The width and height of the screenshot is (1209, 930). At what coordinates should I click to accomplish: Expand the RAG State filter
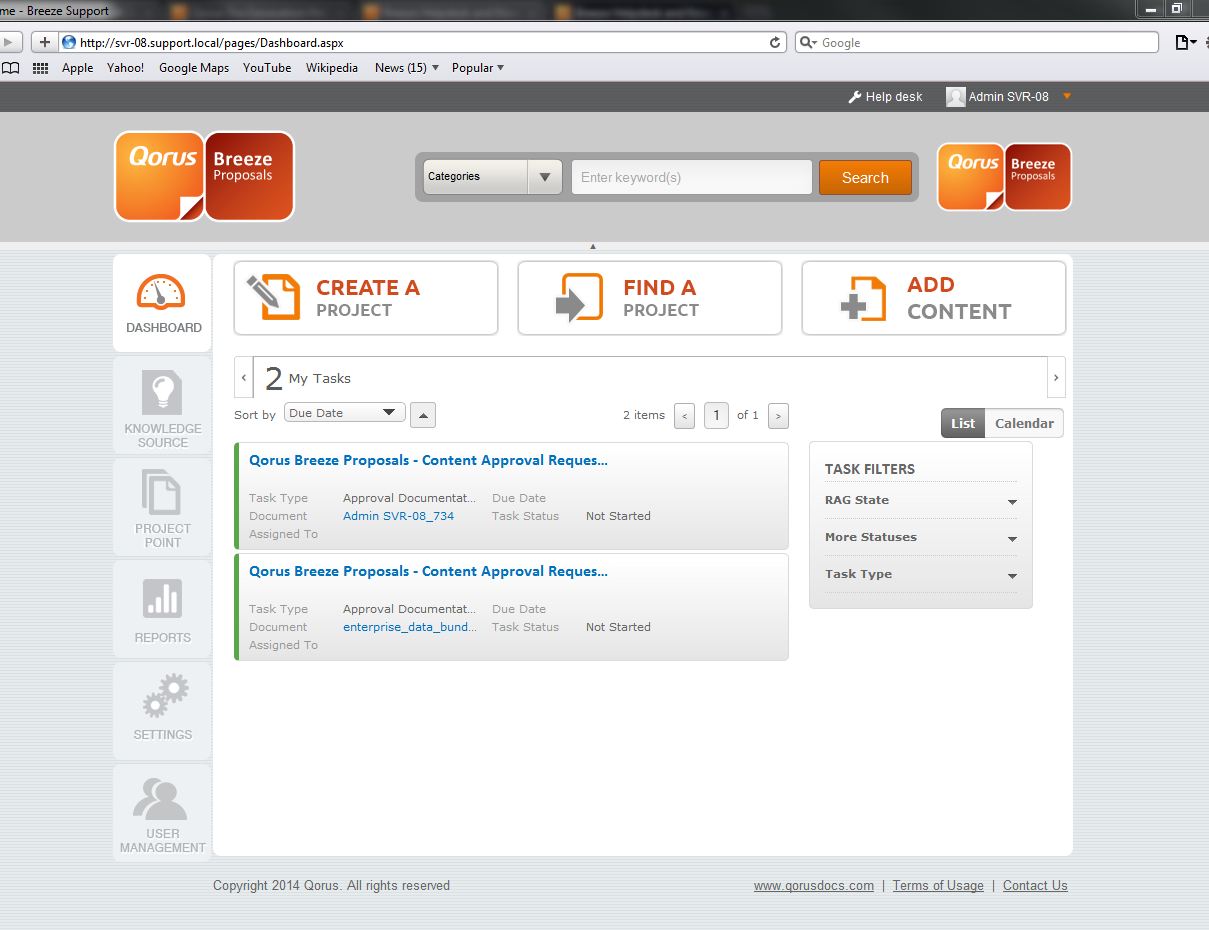click(921, 500)
